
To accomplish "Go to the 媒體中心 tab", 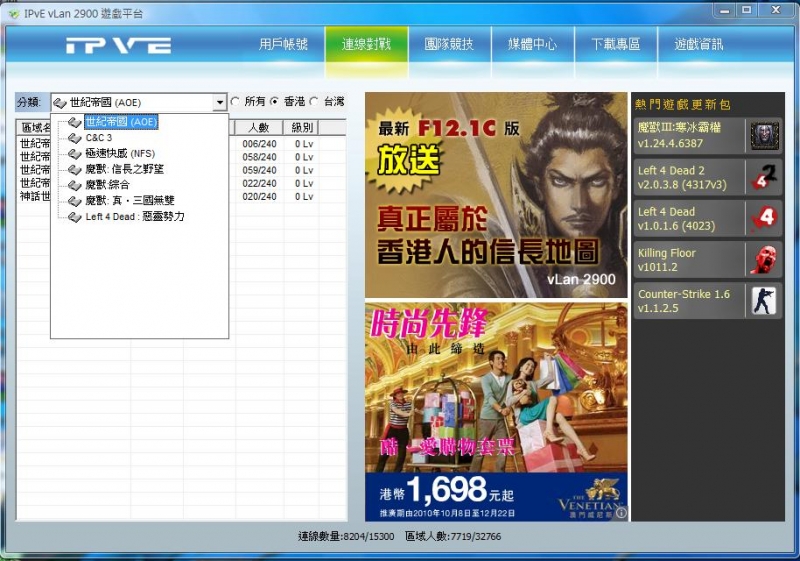I will 532,44.
